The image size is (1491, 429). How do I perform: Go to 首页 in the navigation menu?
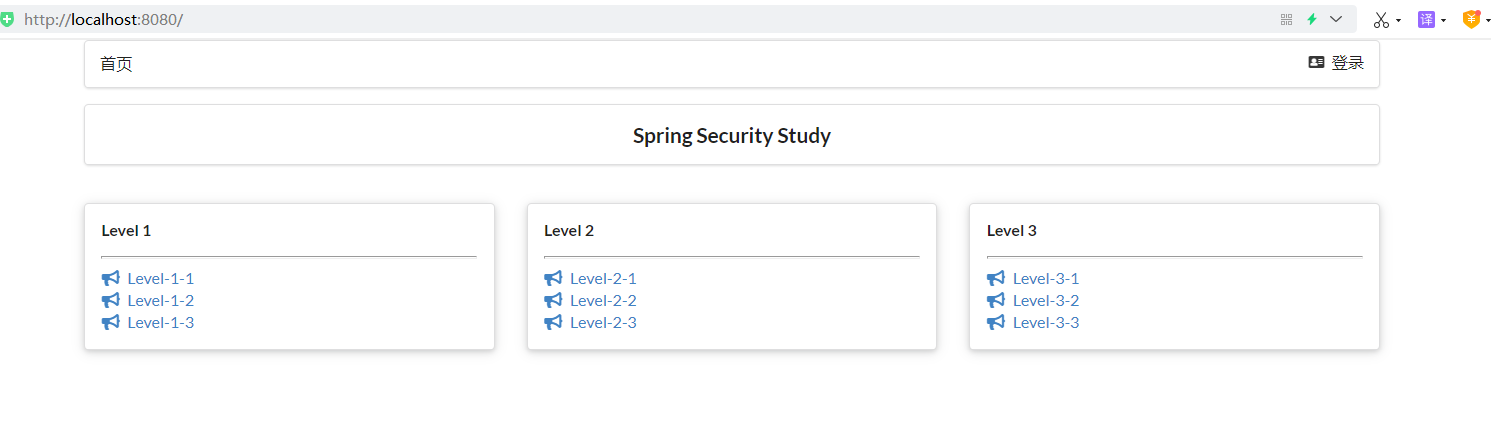point(116,64)
